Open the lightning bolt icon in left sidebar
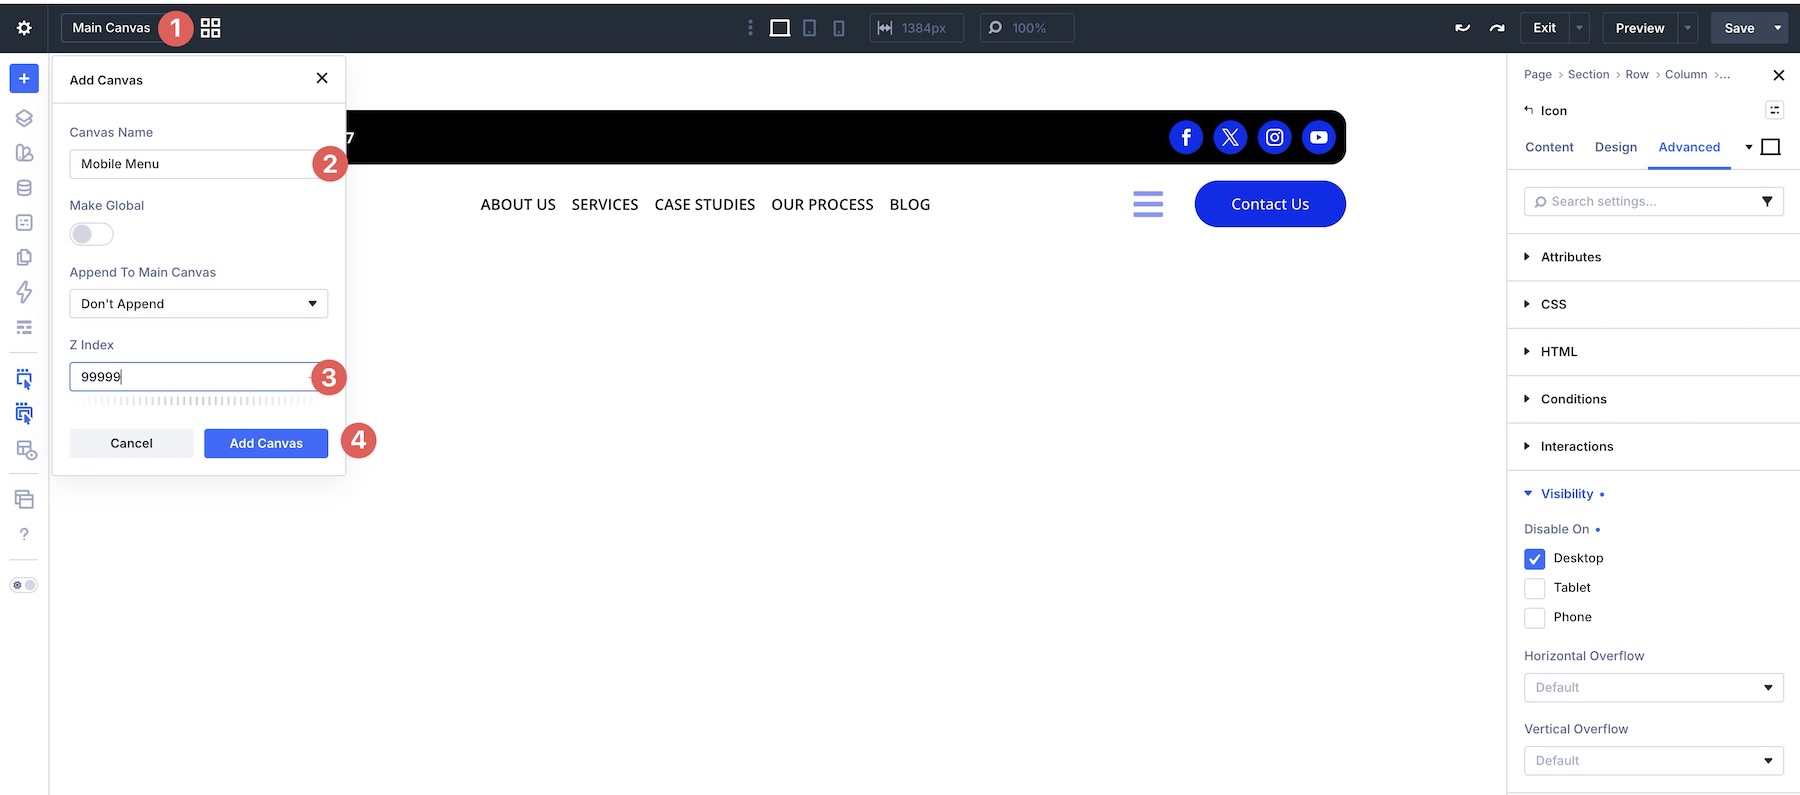The width and height of the screenshot is (1800, 795). point(24,292)
